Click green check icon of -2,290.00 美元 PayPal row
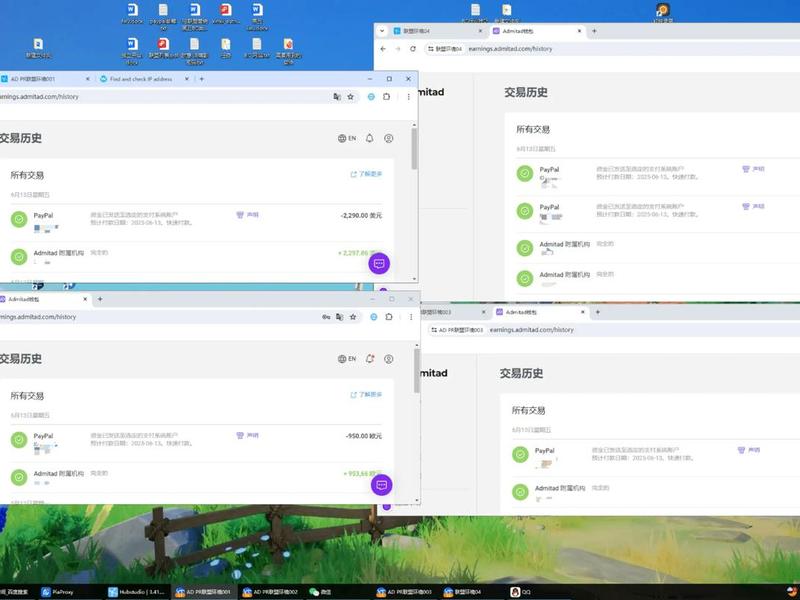This screenshot has height=600, width=800. click(19, 219)
